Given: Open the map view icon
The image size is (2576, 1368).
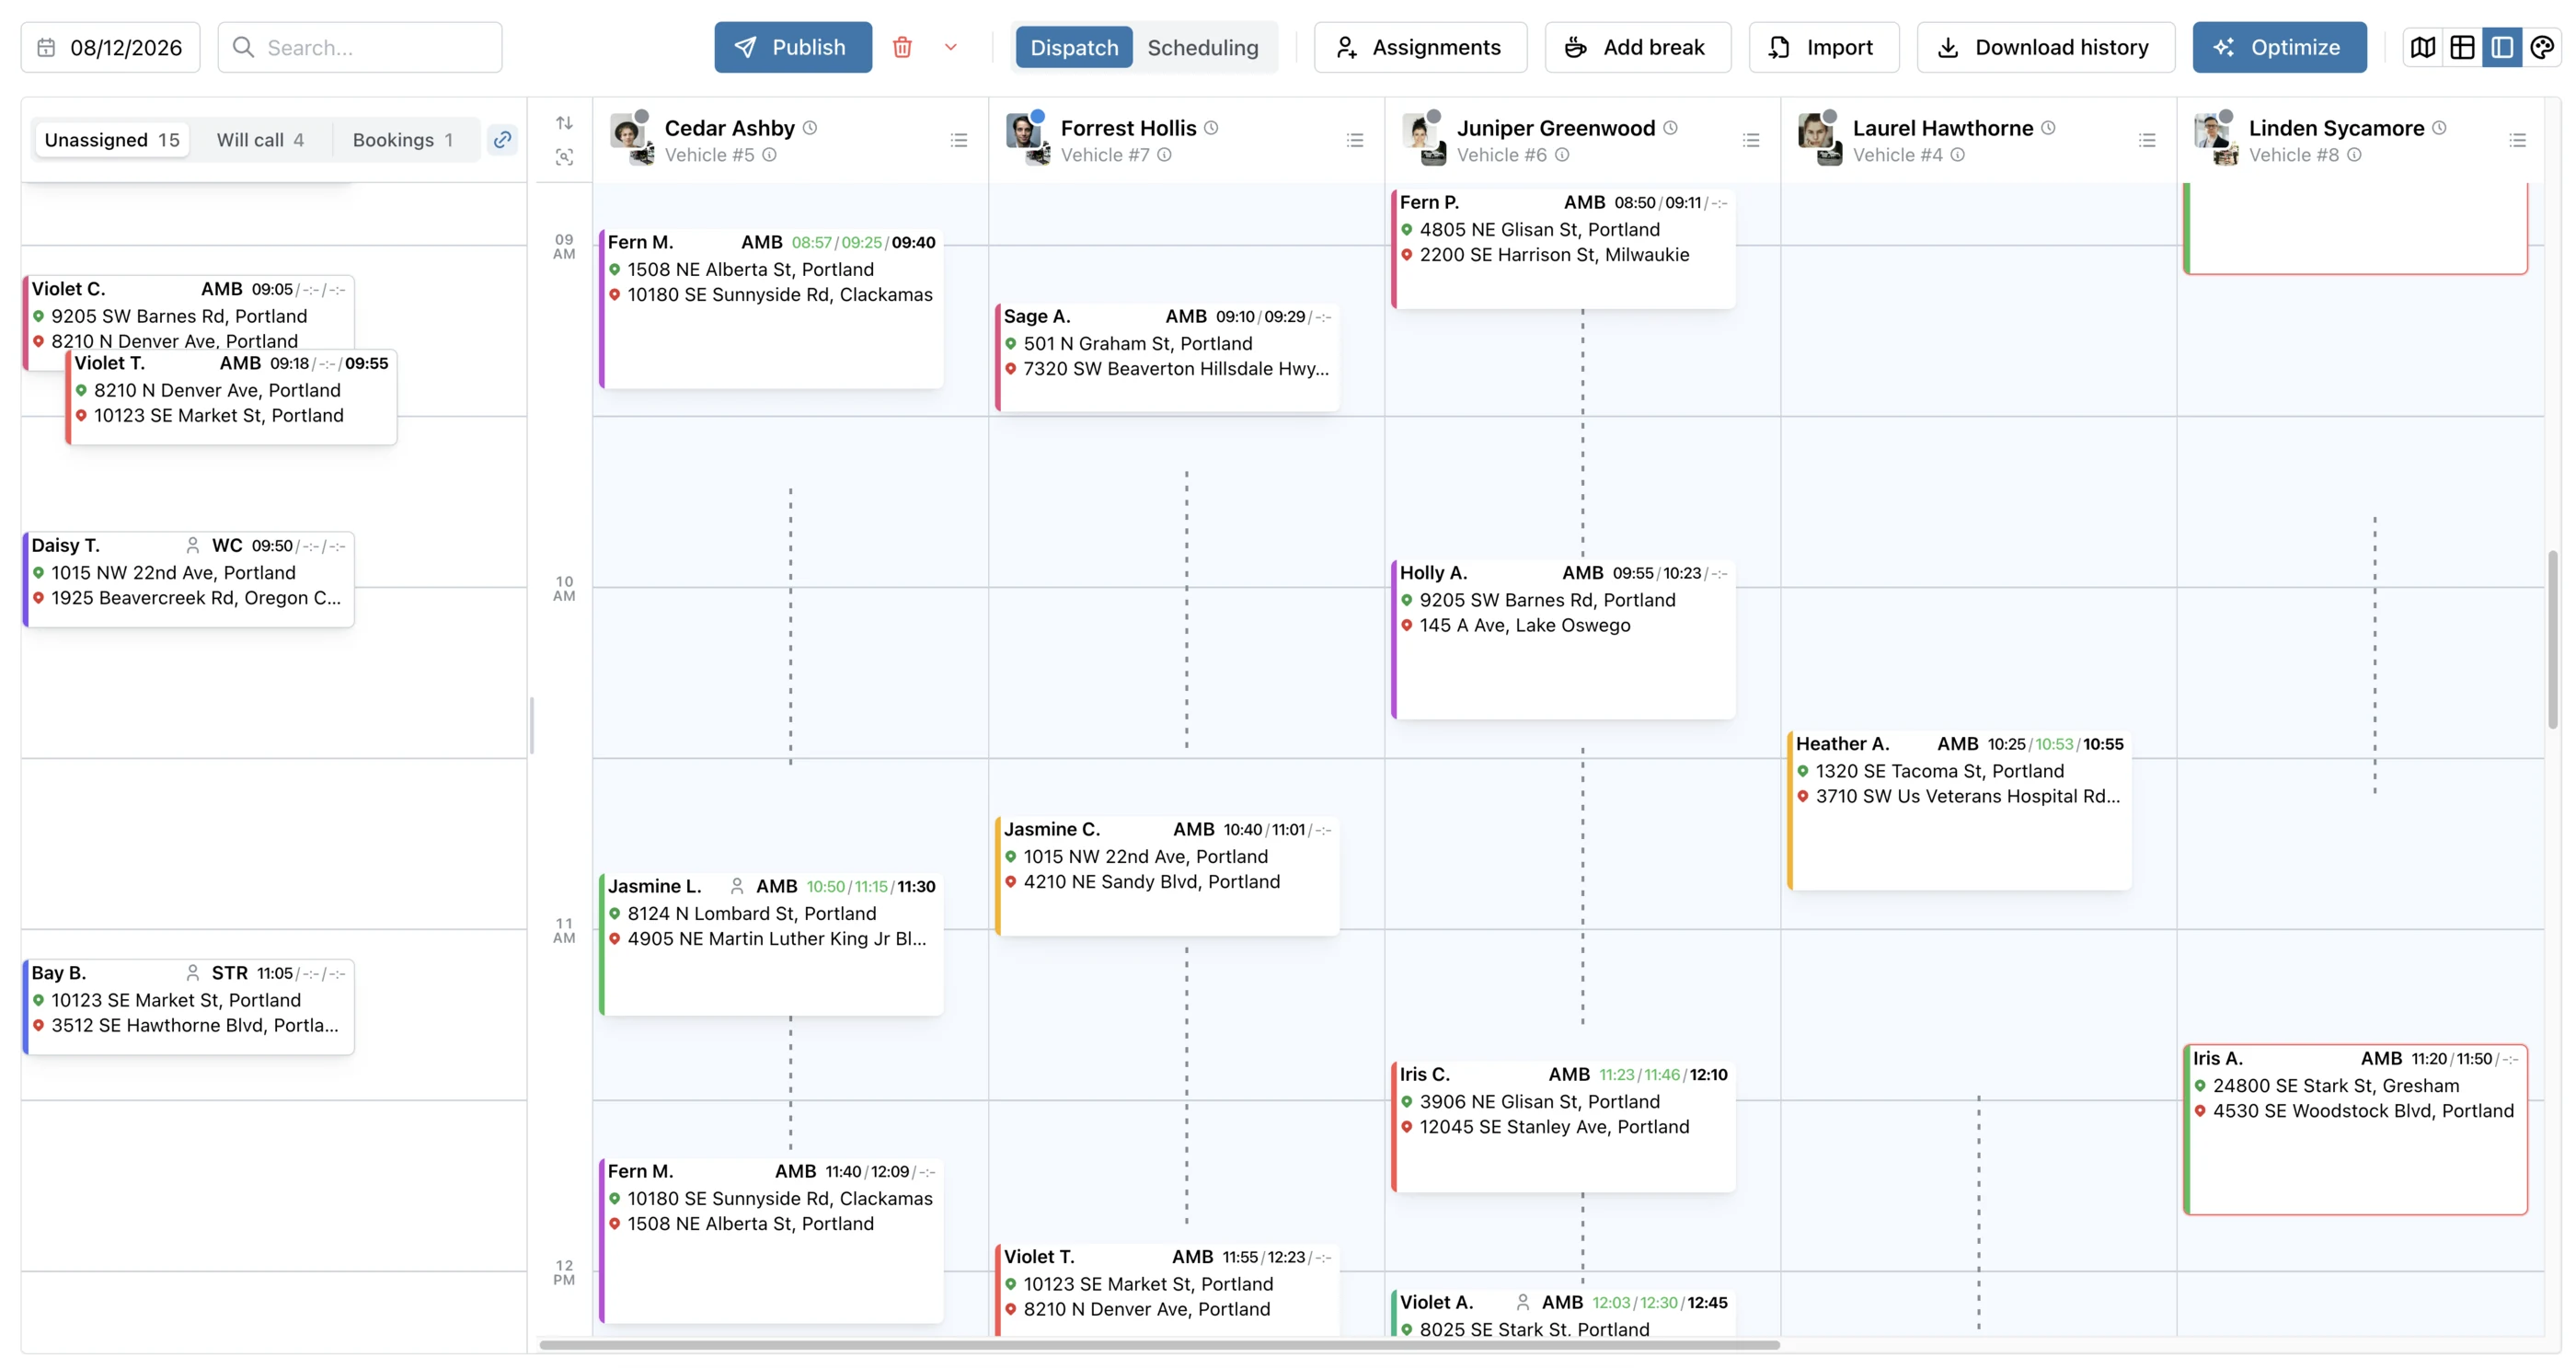Looking at the screenshot, I should tap(2423, 47).
